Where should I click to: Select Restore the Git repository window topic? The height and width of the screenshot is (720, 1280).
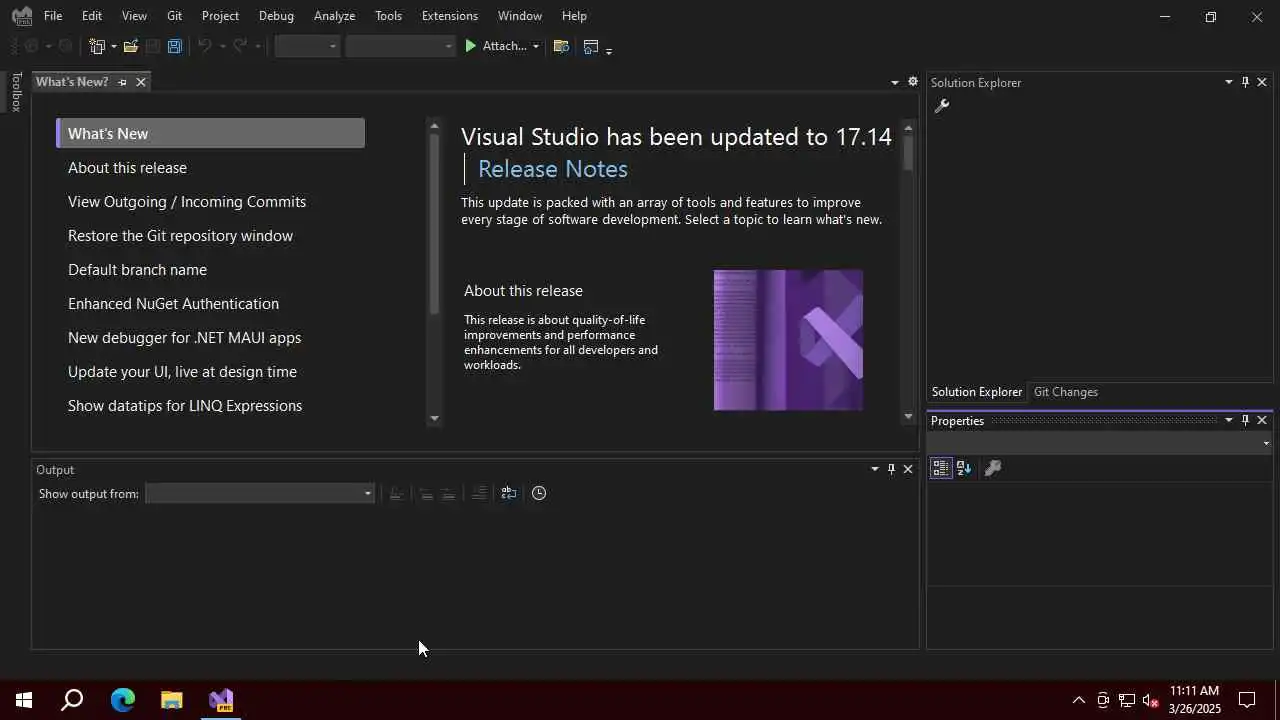(180, 236)
